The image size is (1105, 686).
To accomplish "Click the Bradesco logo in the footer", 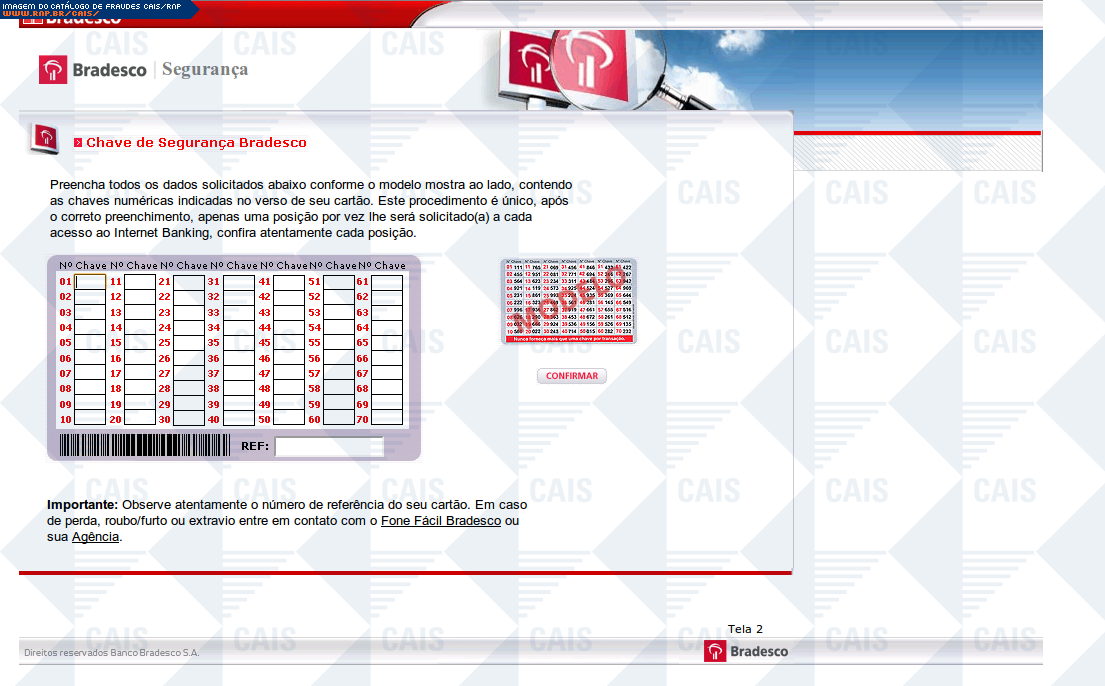I will pyautogui.click(x=745, y=651).
